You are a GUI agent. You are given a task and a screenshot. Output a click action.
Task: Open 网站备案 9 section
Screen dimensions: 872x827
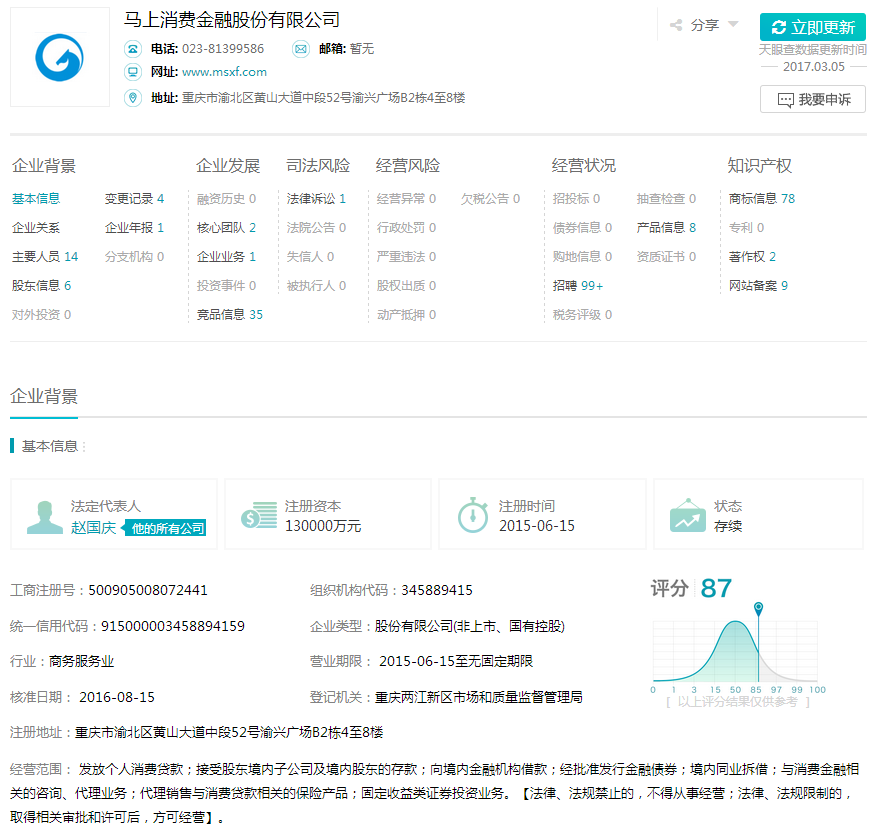coord(759,285)
